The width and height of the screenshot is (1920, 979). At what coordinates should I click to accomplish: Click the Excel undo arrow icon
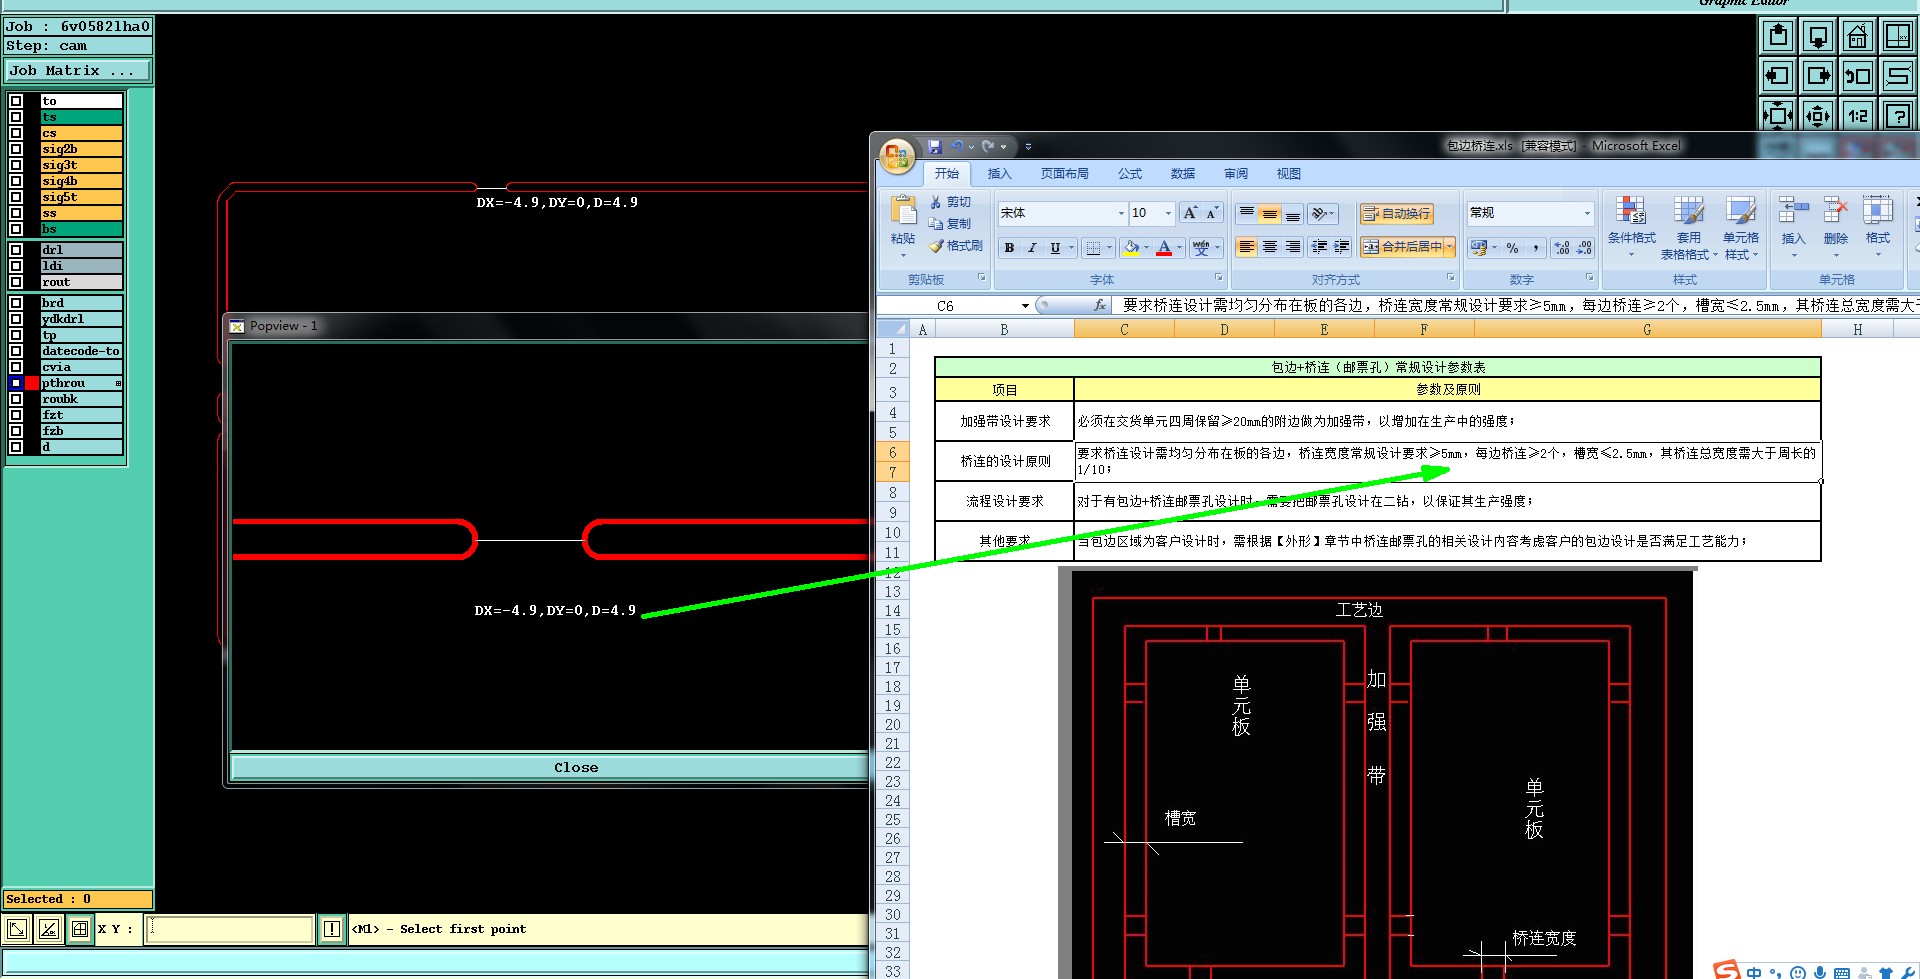click(x=957, y=146)
